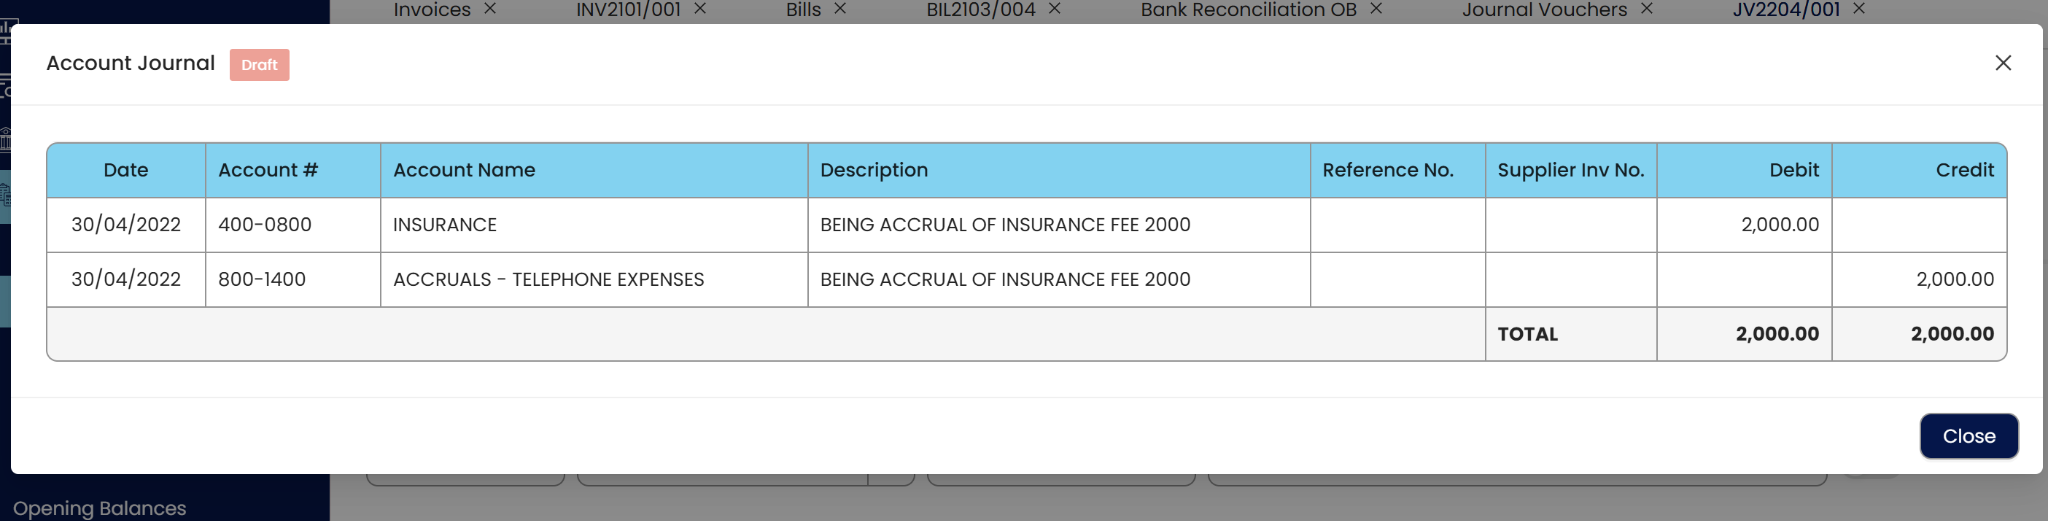Close the Bank Reconciliation OB tab
This screenshot has width=2048, height=521.
coord(1376,9)
